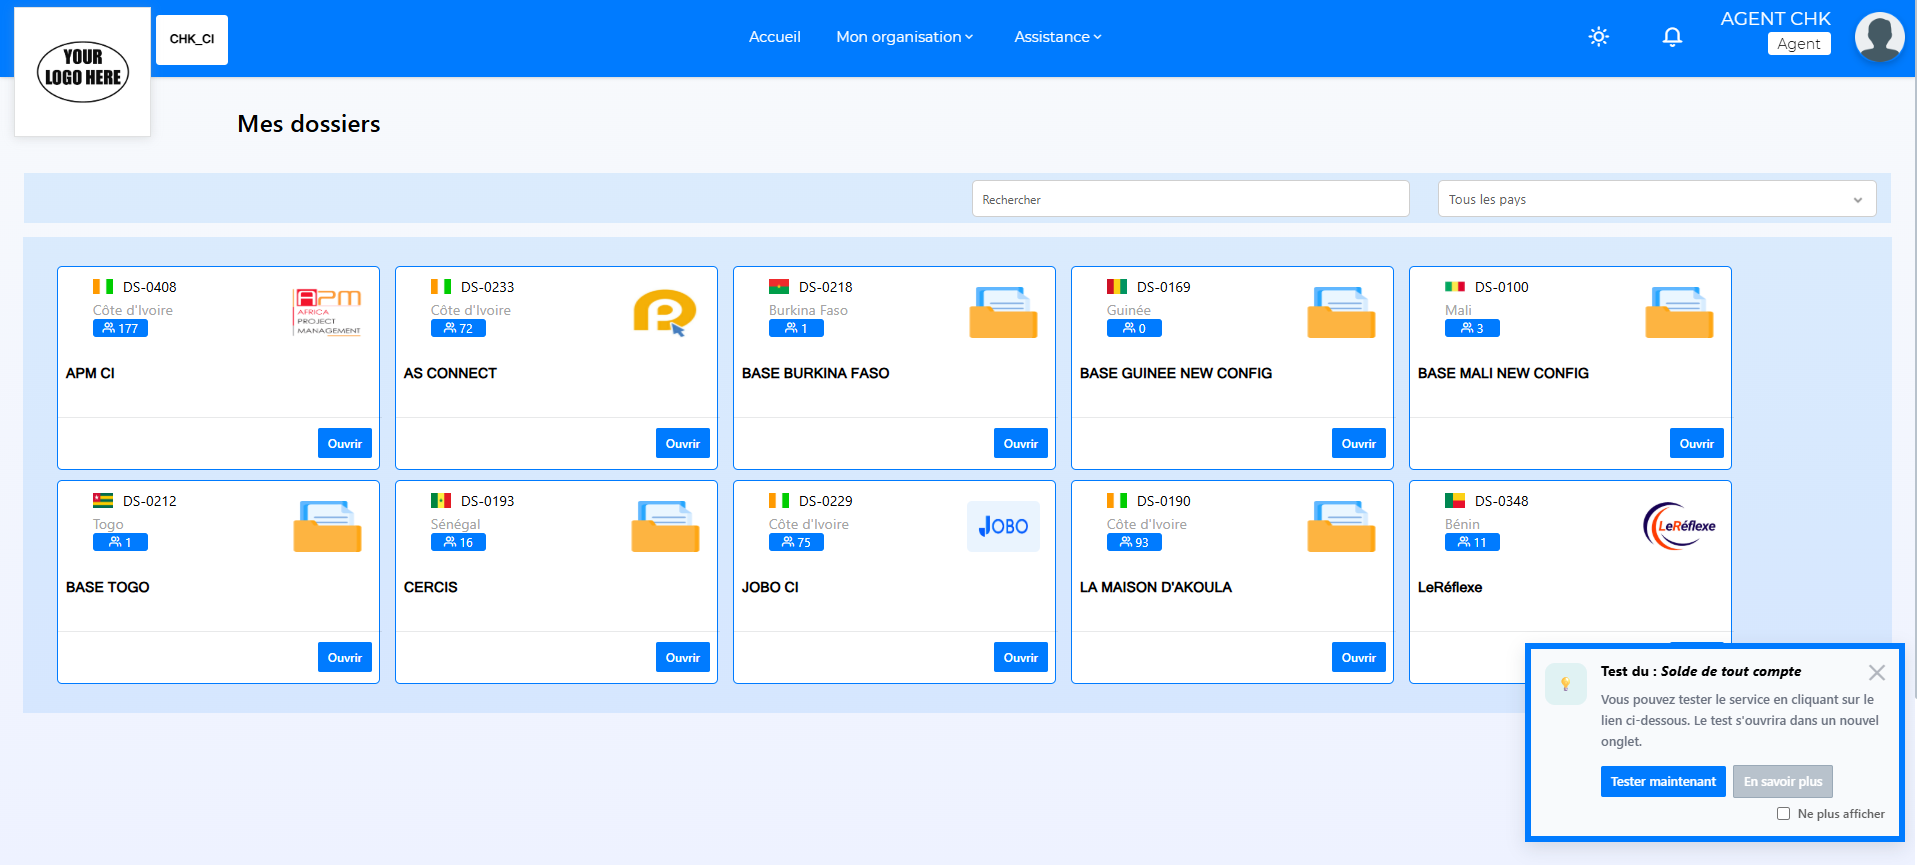Check the "Ne plus afficher" checkbox

point(1783,814)
